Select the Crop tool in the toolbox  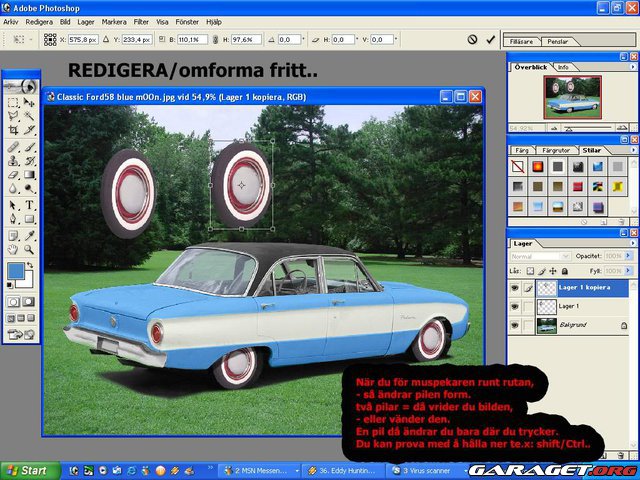click(13, 131)
